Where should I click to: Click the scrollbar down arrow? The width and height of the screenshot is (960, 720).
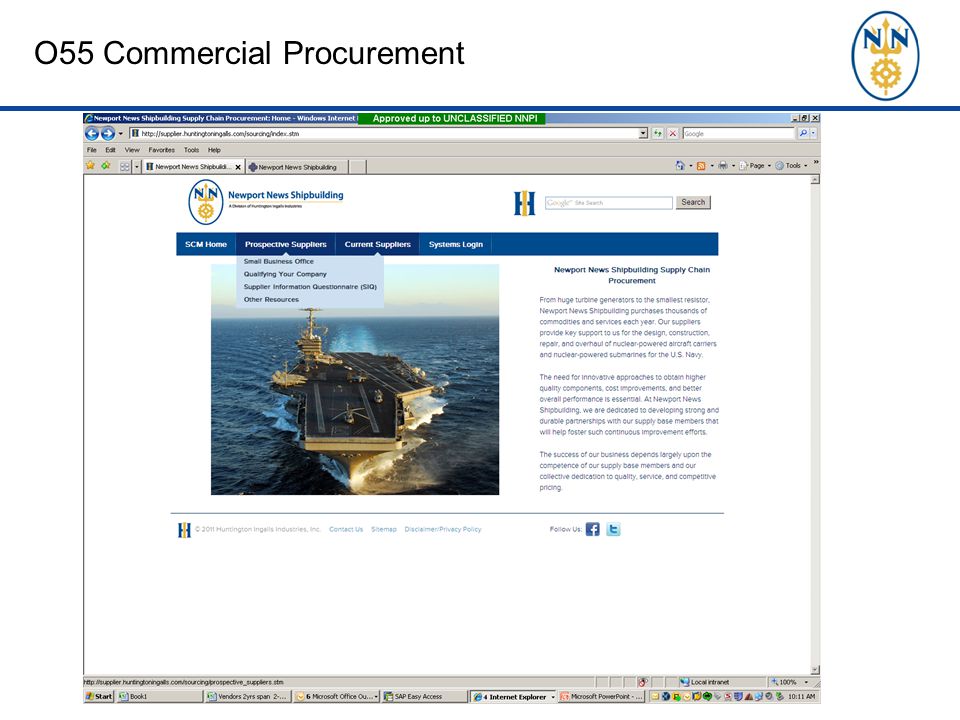[x=815, y=670]
